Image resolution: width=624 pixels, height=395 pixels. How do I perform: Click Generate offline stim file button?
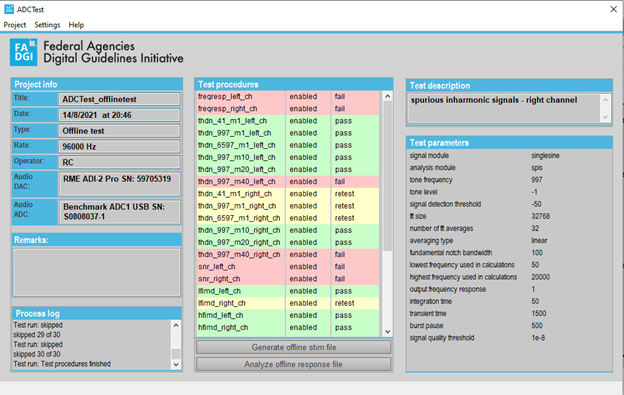(294, 347)
